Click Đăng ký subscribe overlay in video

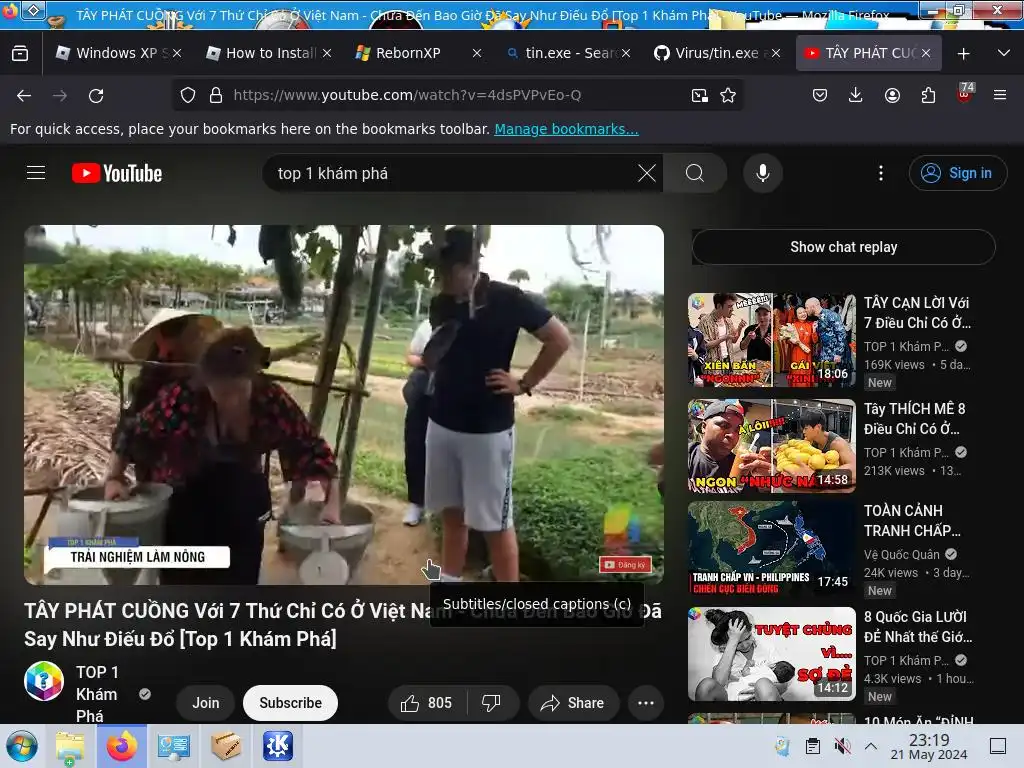625,564
